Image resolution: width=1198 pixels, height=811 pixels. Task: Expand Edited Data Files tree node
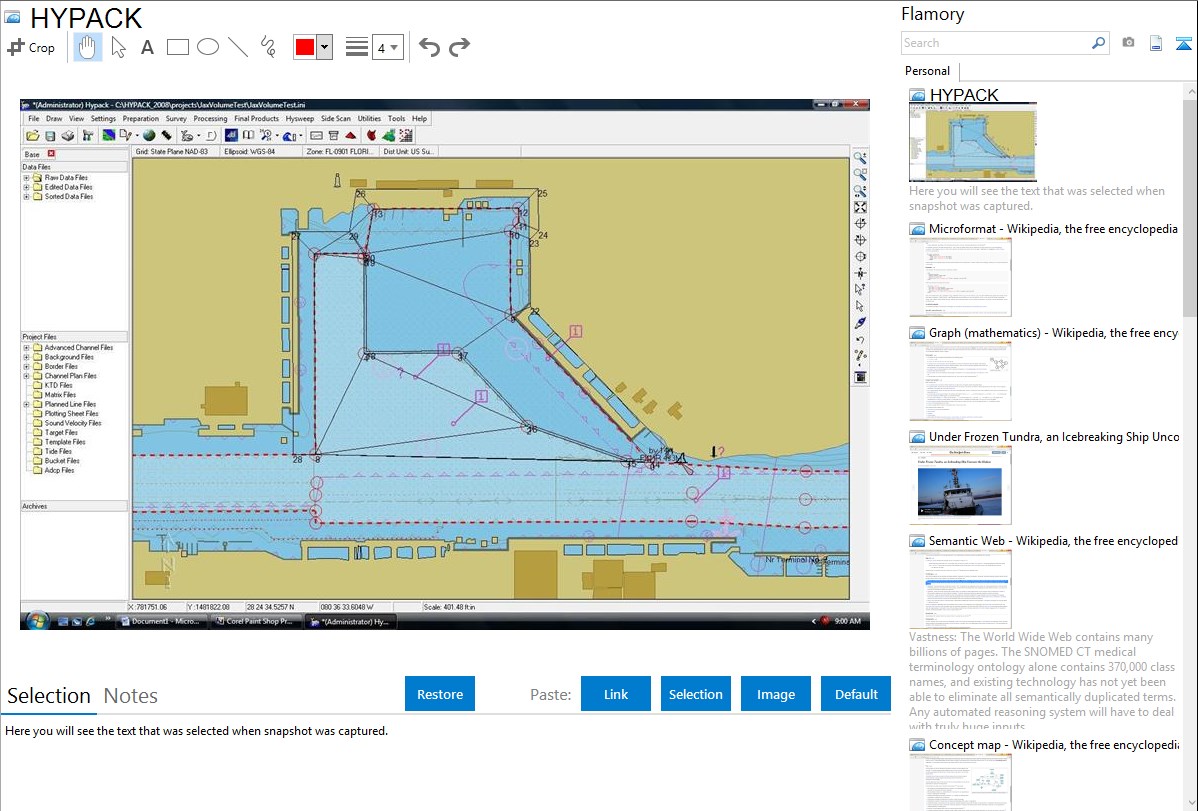(x=26, y=187)
